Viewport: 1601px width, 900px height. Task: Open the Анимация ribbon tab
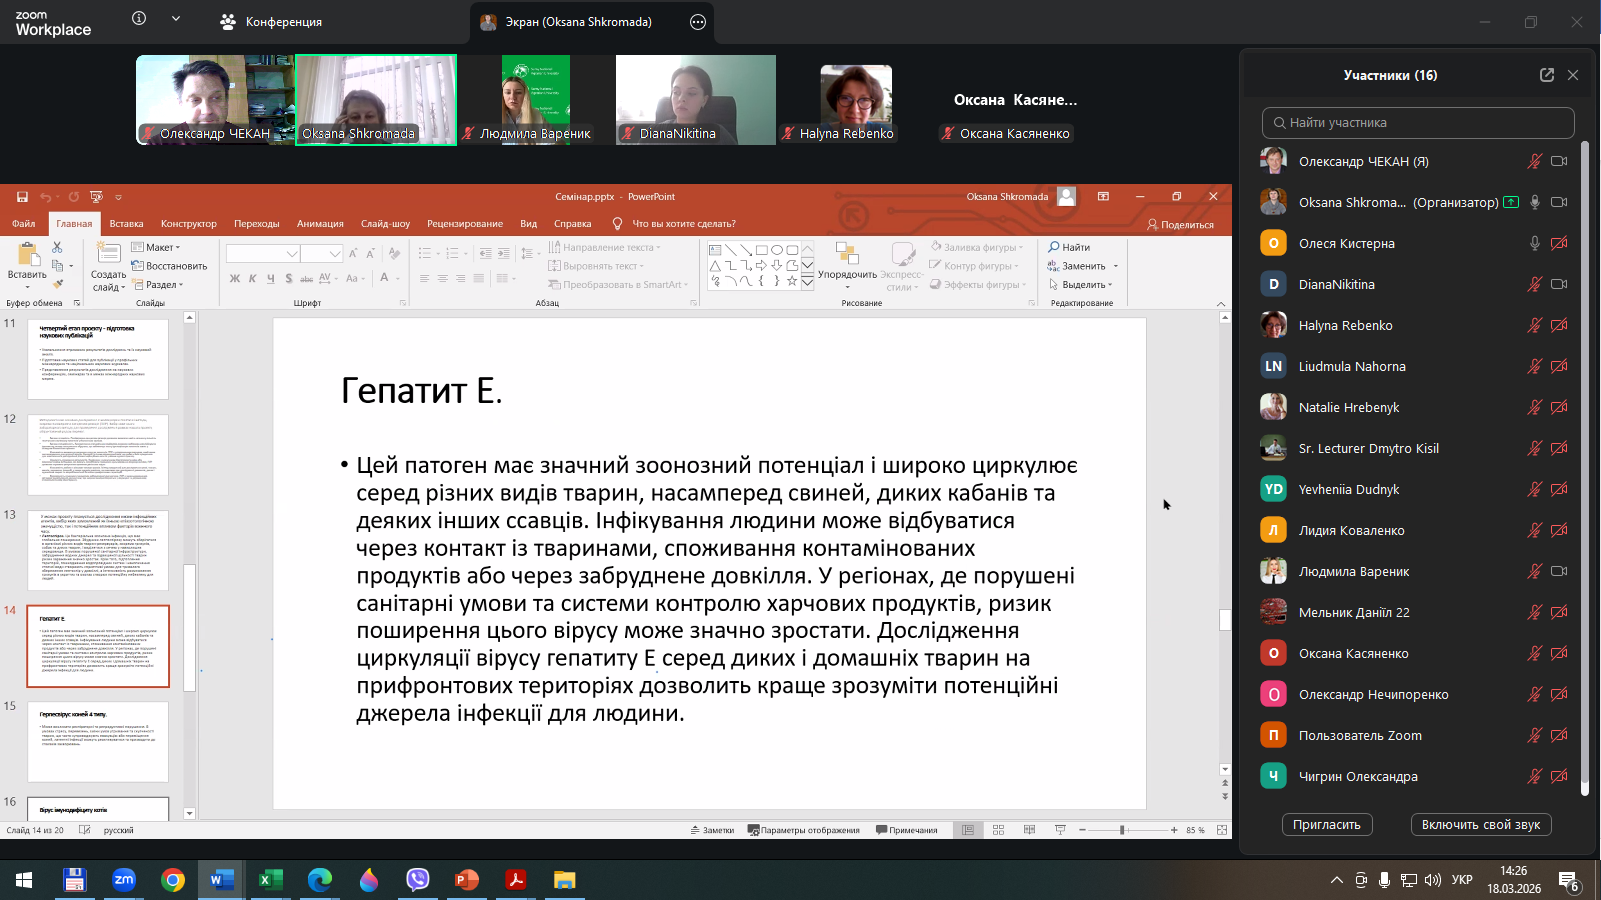[x=320, y=224]
